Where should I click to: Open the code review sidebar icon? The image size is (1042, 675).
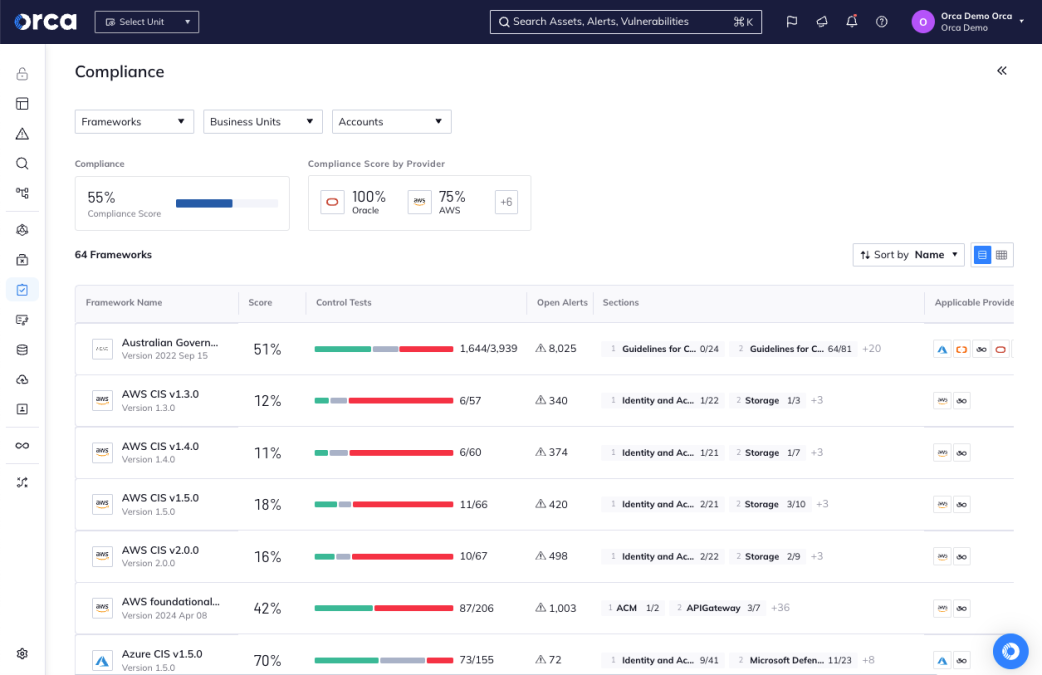(22, 320)
